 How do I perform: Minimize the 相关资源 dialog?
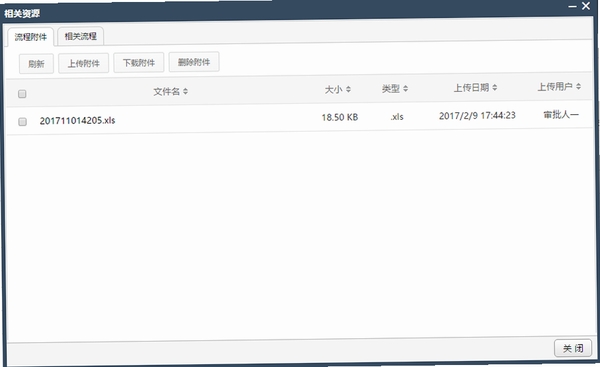(572, 6)
